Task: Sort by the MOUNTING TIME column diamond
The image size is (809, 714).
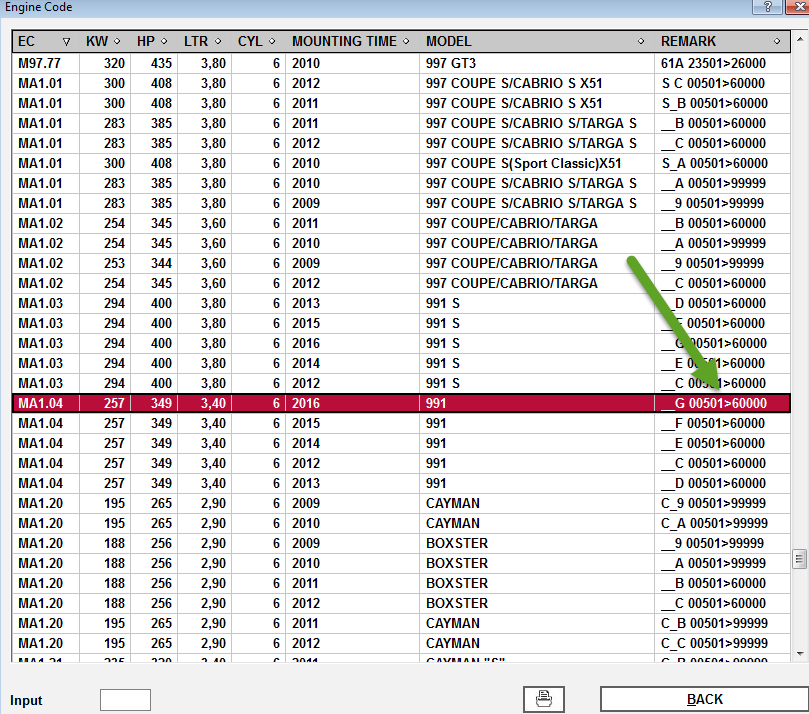Action: coord(406,42)
